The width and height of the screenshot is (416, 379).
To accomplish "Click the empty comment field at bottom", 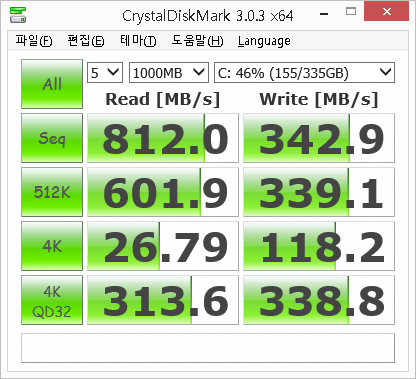I will [x=208, y=348].
